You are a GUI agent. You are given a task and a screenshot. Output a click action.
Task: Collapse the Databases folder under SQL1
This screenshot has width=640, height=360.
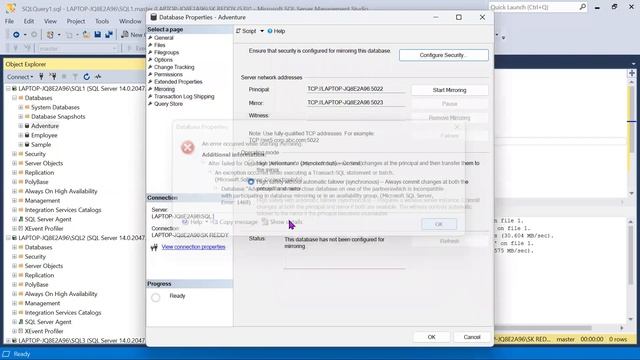(14, 98)
